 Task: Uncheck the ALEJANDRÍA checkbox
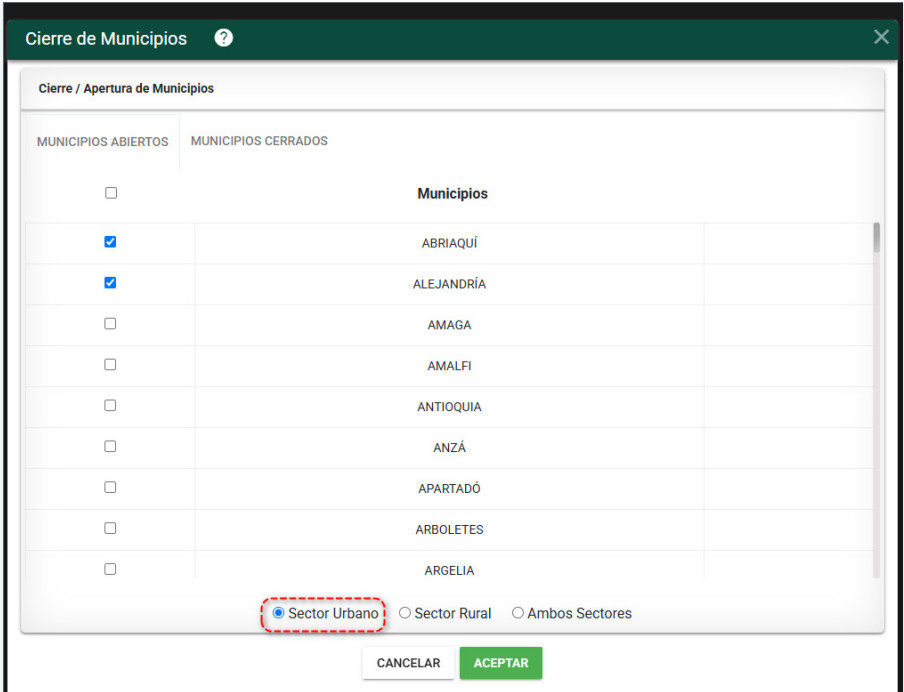110,283
